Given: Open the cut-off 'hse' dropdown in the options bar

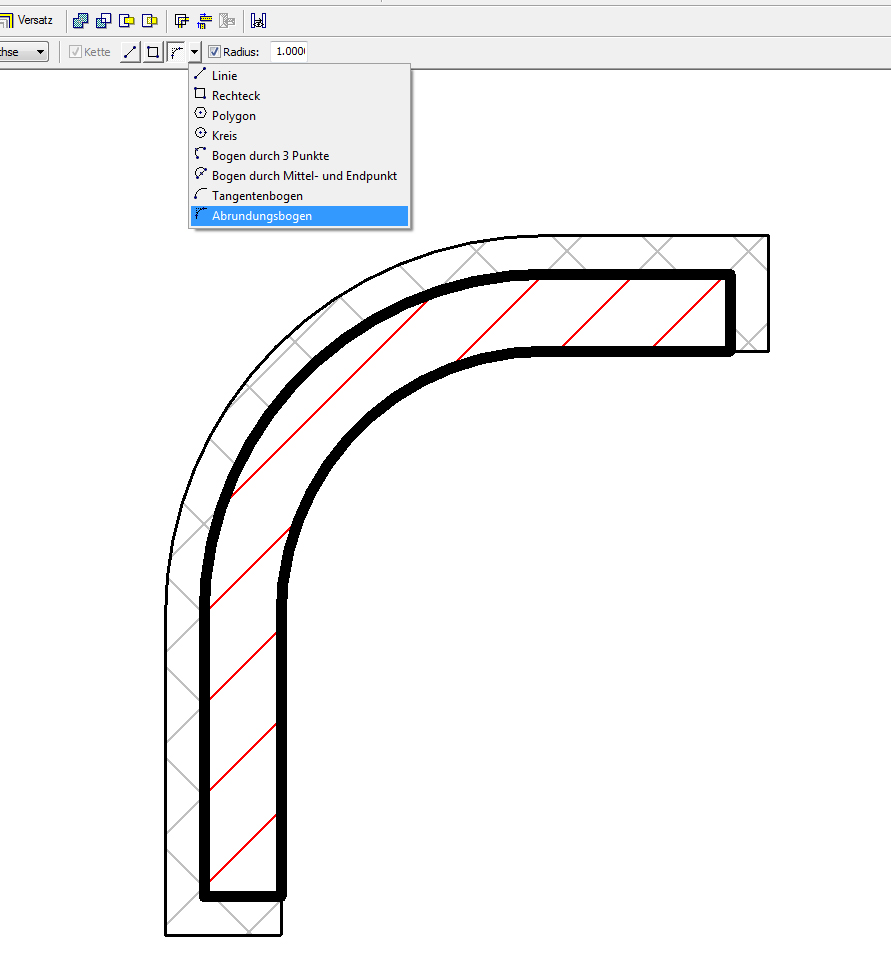Looking at the screenshot, I should [24, 52].
